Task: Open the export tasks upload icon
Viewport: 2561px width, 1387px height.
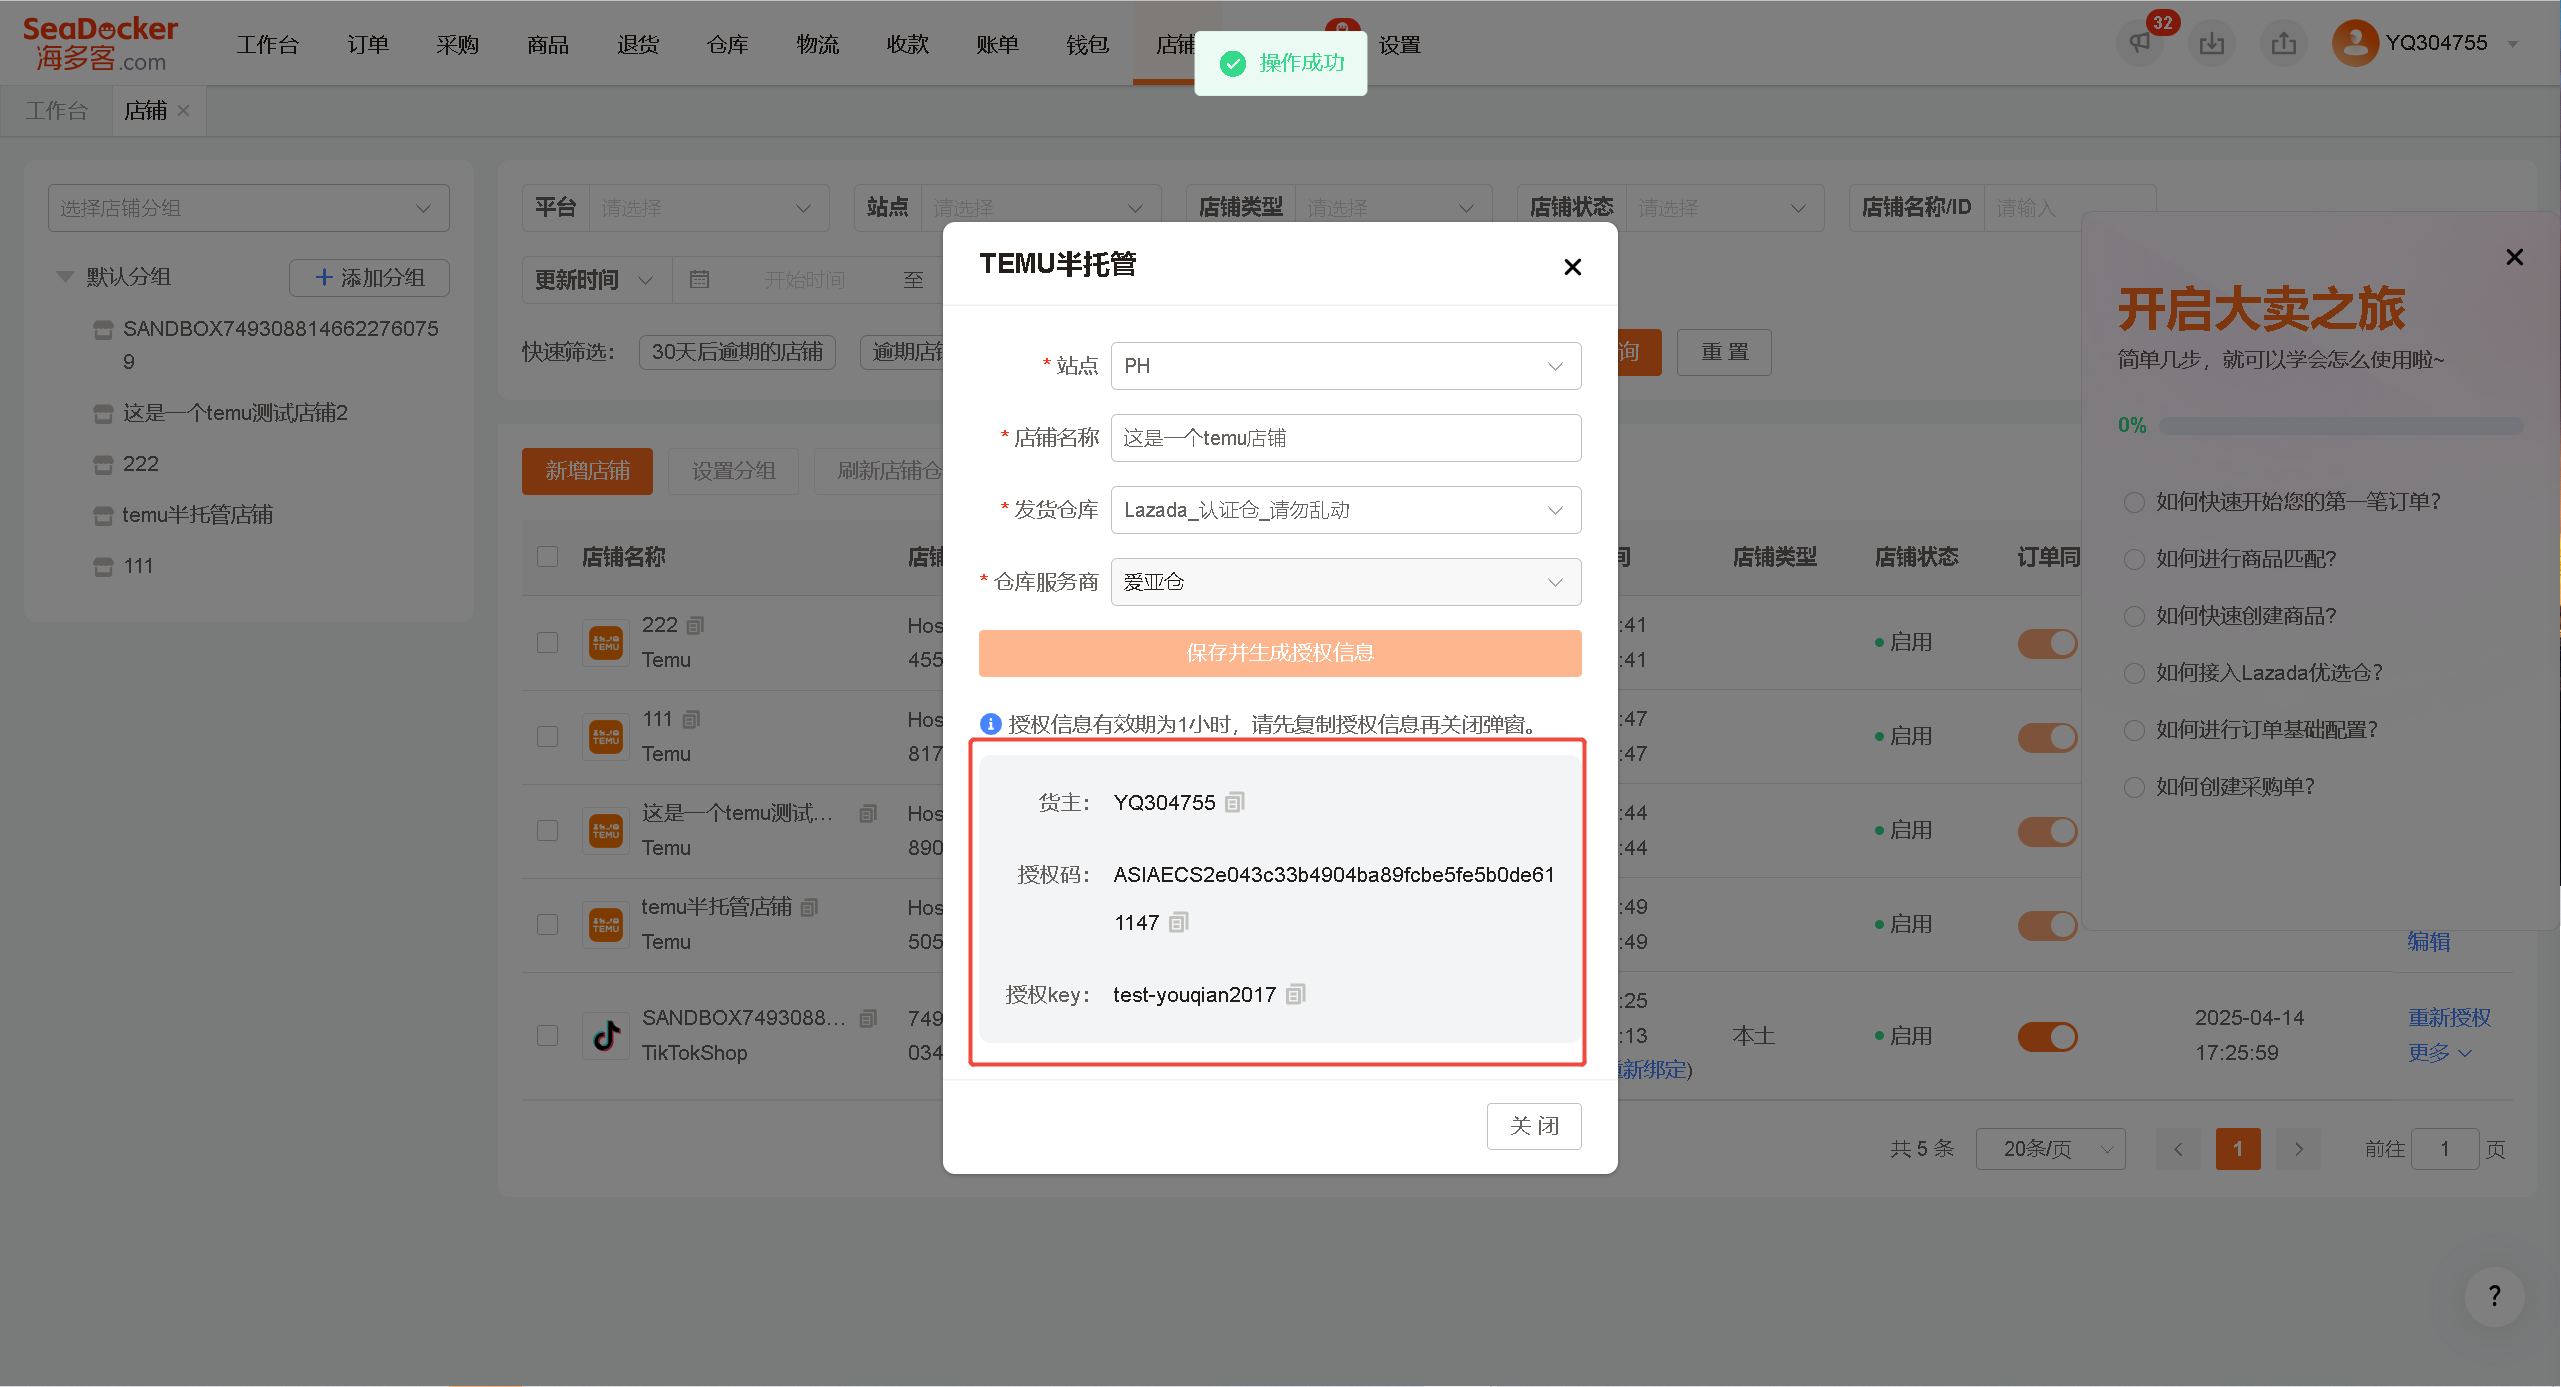Action: (2284, 43)
